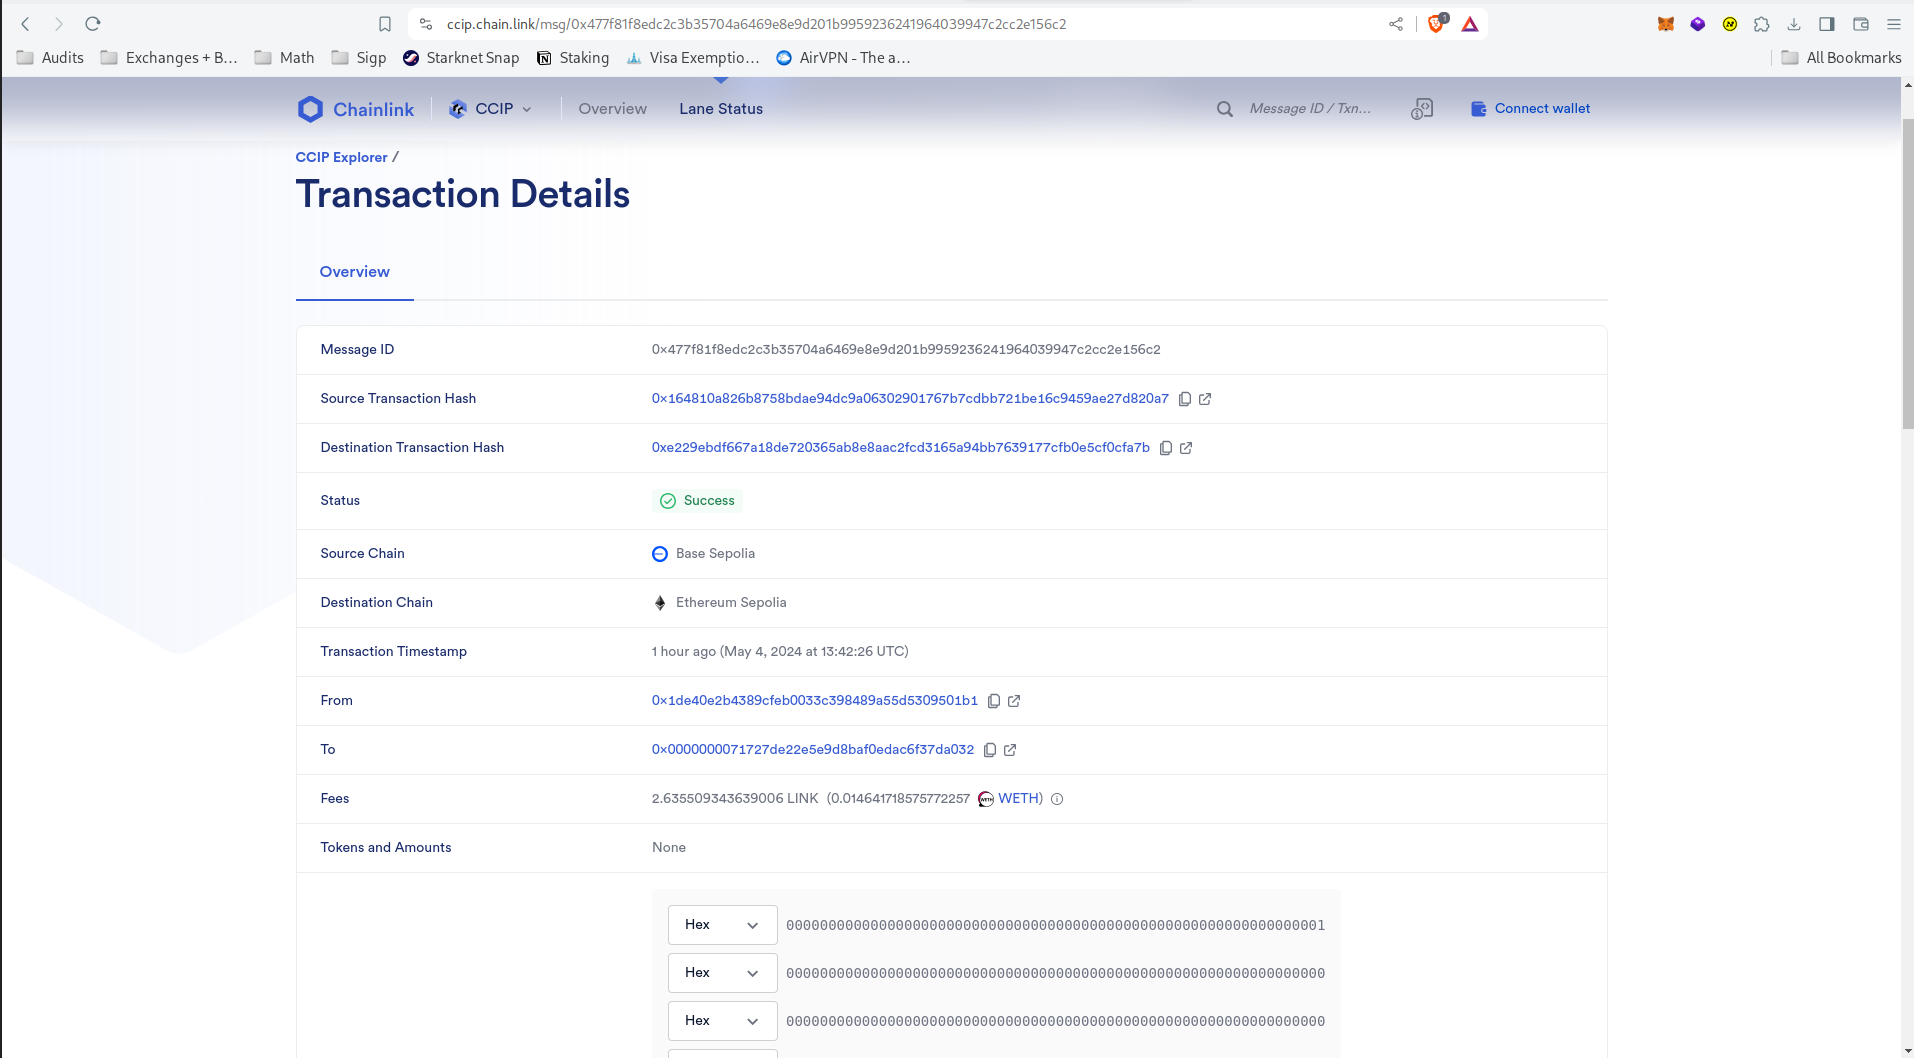Open source hash 0x164810a8... link

click(910, 399)
